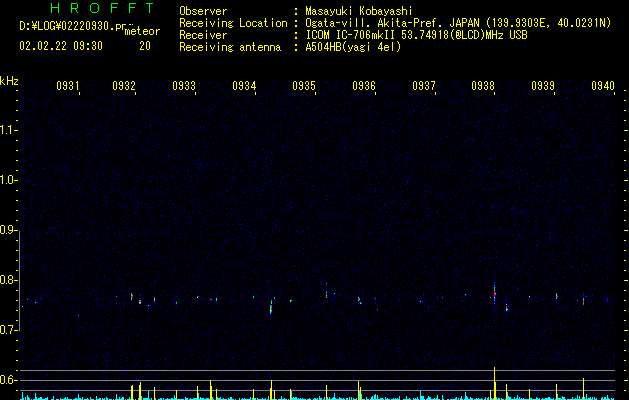Click the 0936 time marker
This screenshot has height=400, width=629.
pos(364,86)
